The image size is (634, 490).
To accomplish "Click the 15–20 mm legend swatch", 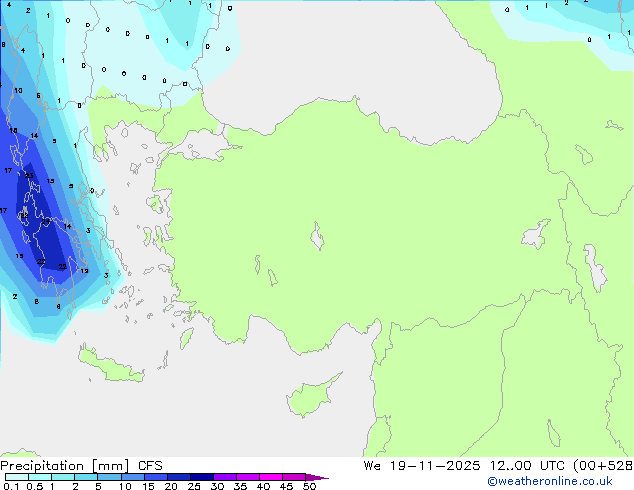I will click(156, 477).
